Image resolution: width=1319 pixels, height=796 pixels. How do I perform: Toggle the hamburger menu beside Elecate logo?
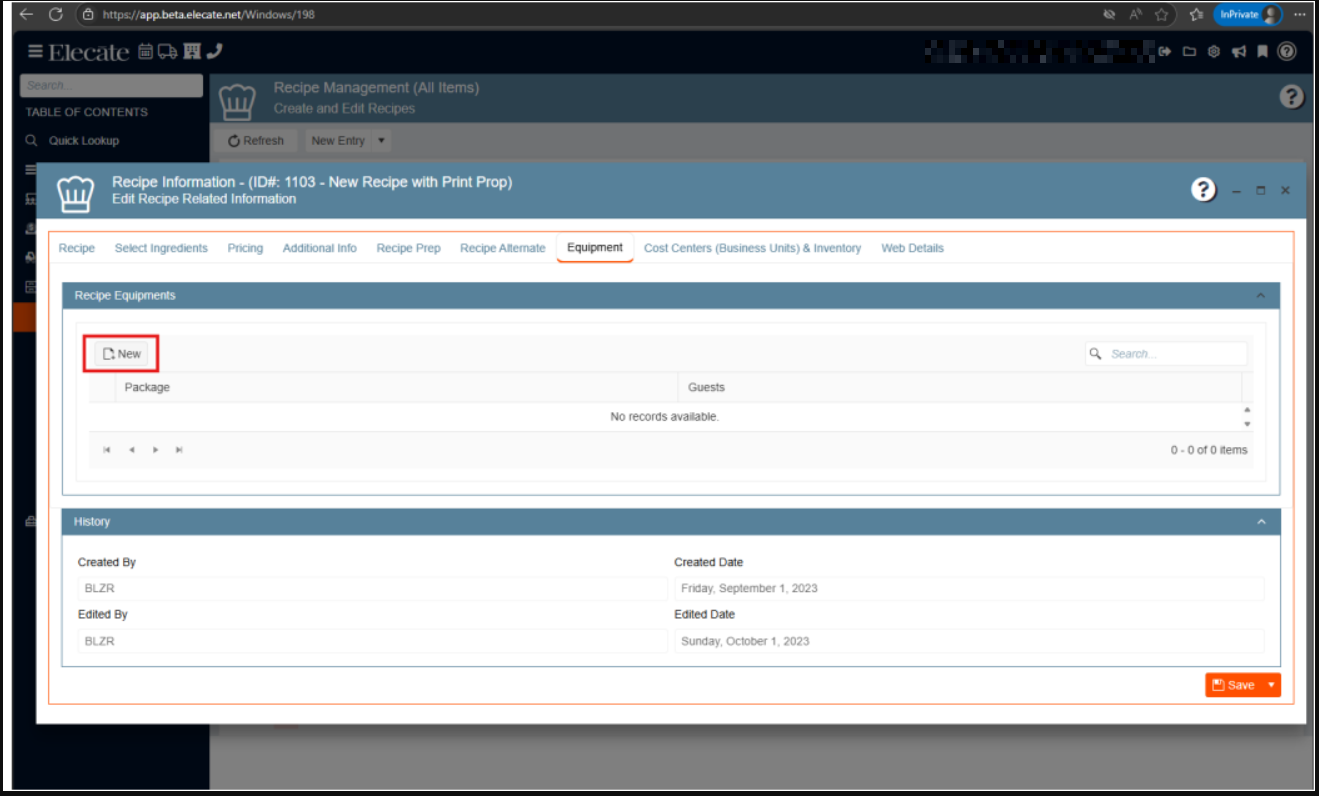[36, 52]
